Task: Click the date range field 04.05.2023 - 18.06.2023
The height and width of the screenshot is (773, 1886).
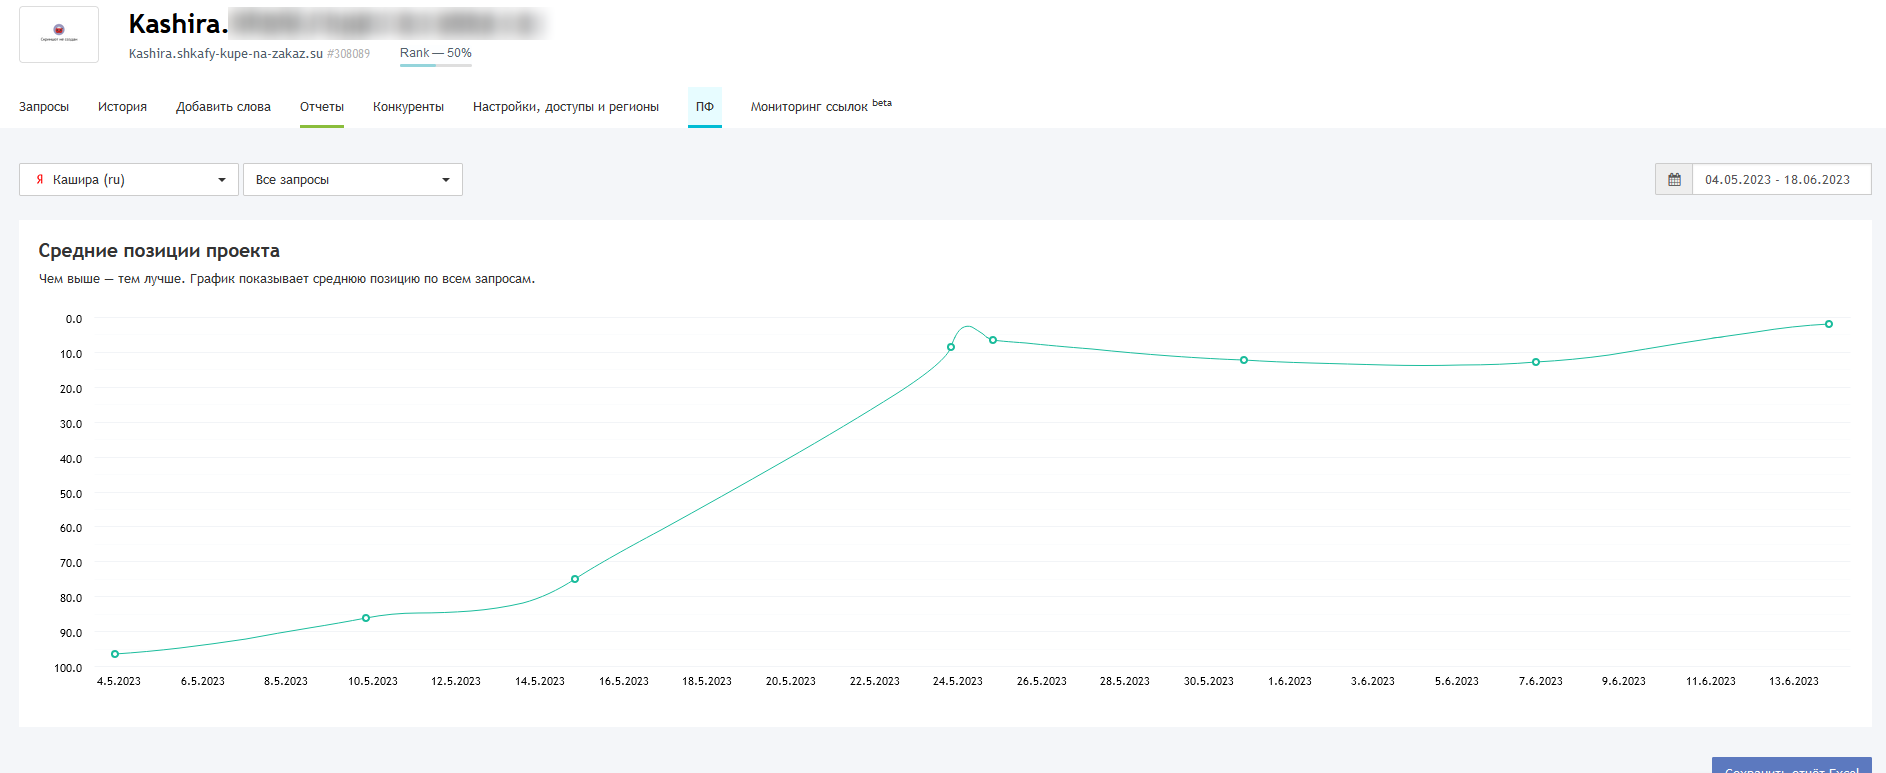Action: 1777,180
